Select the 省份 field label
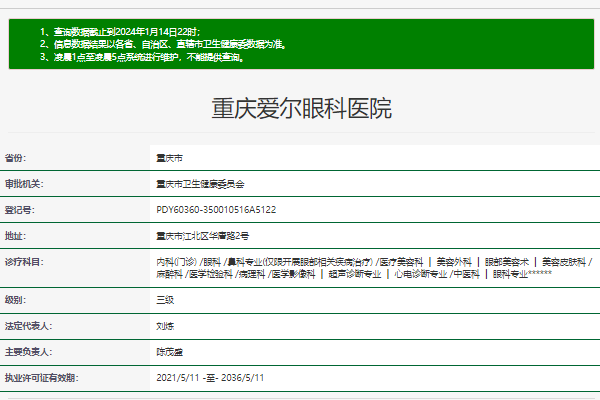 coord(15,158)
